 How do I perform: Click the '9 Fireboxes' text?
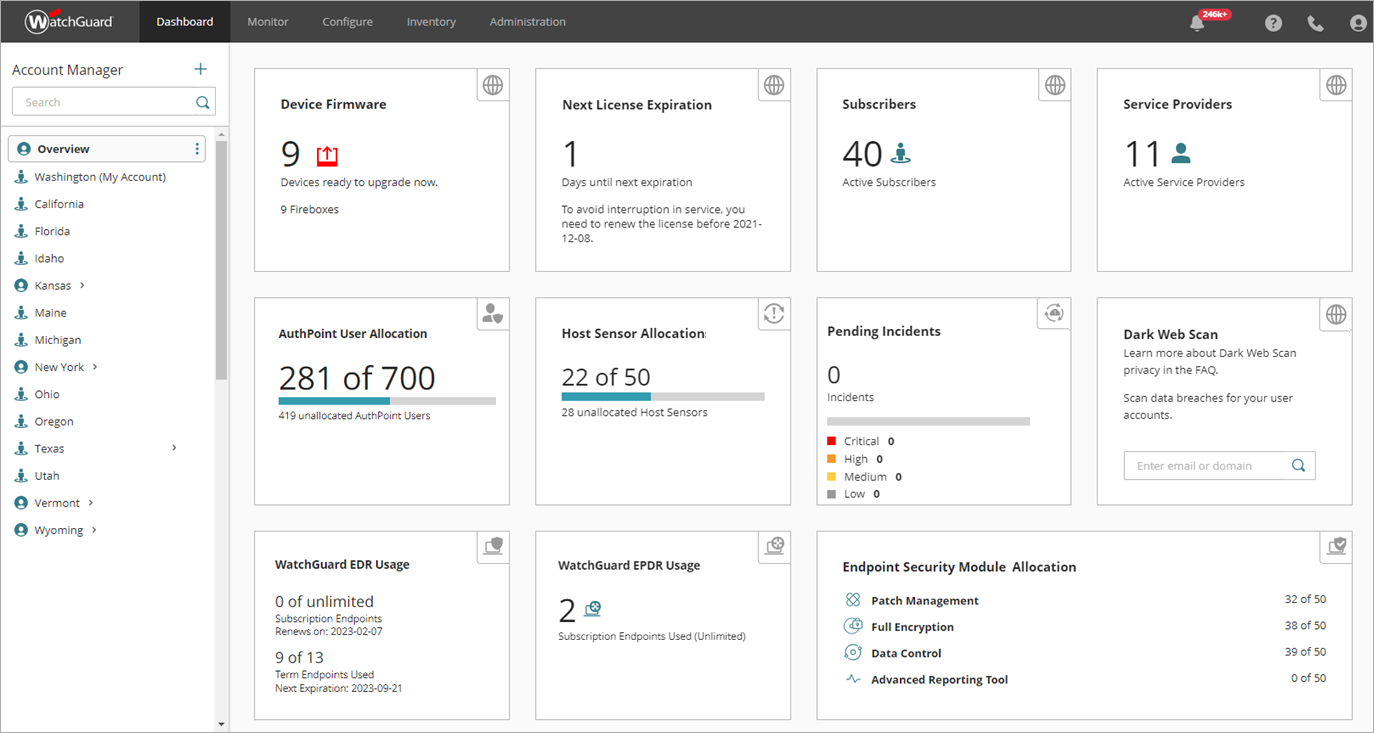coord(310,209)
